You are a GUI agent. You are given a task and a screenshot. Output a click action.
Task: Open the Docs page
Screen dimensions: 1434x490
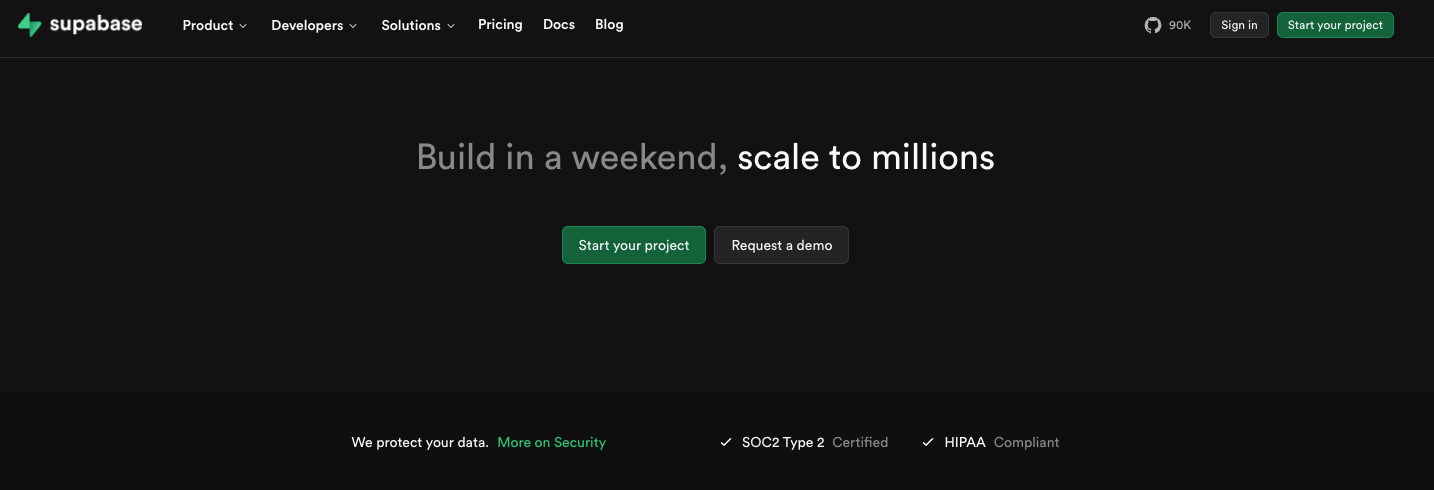point(559,24)
